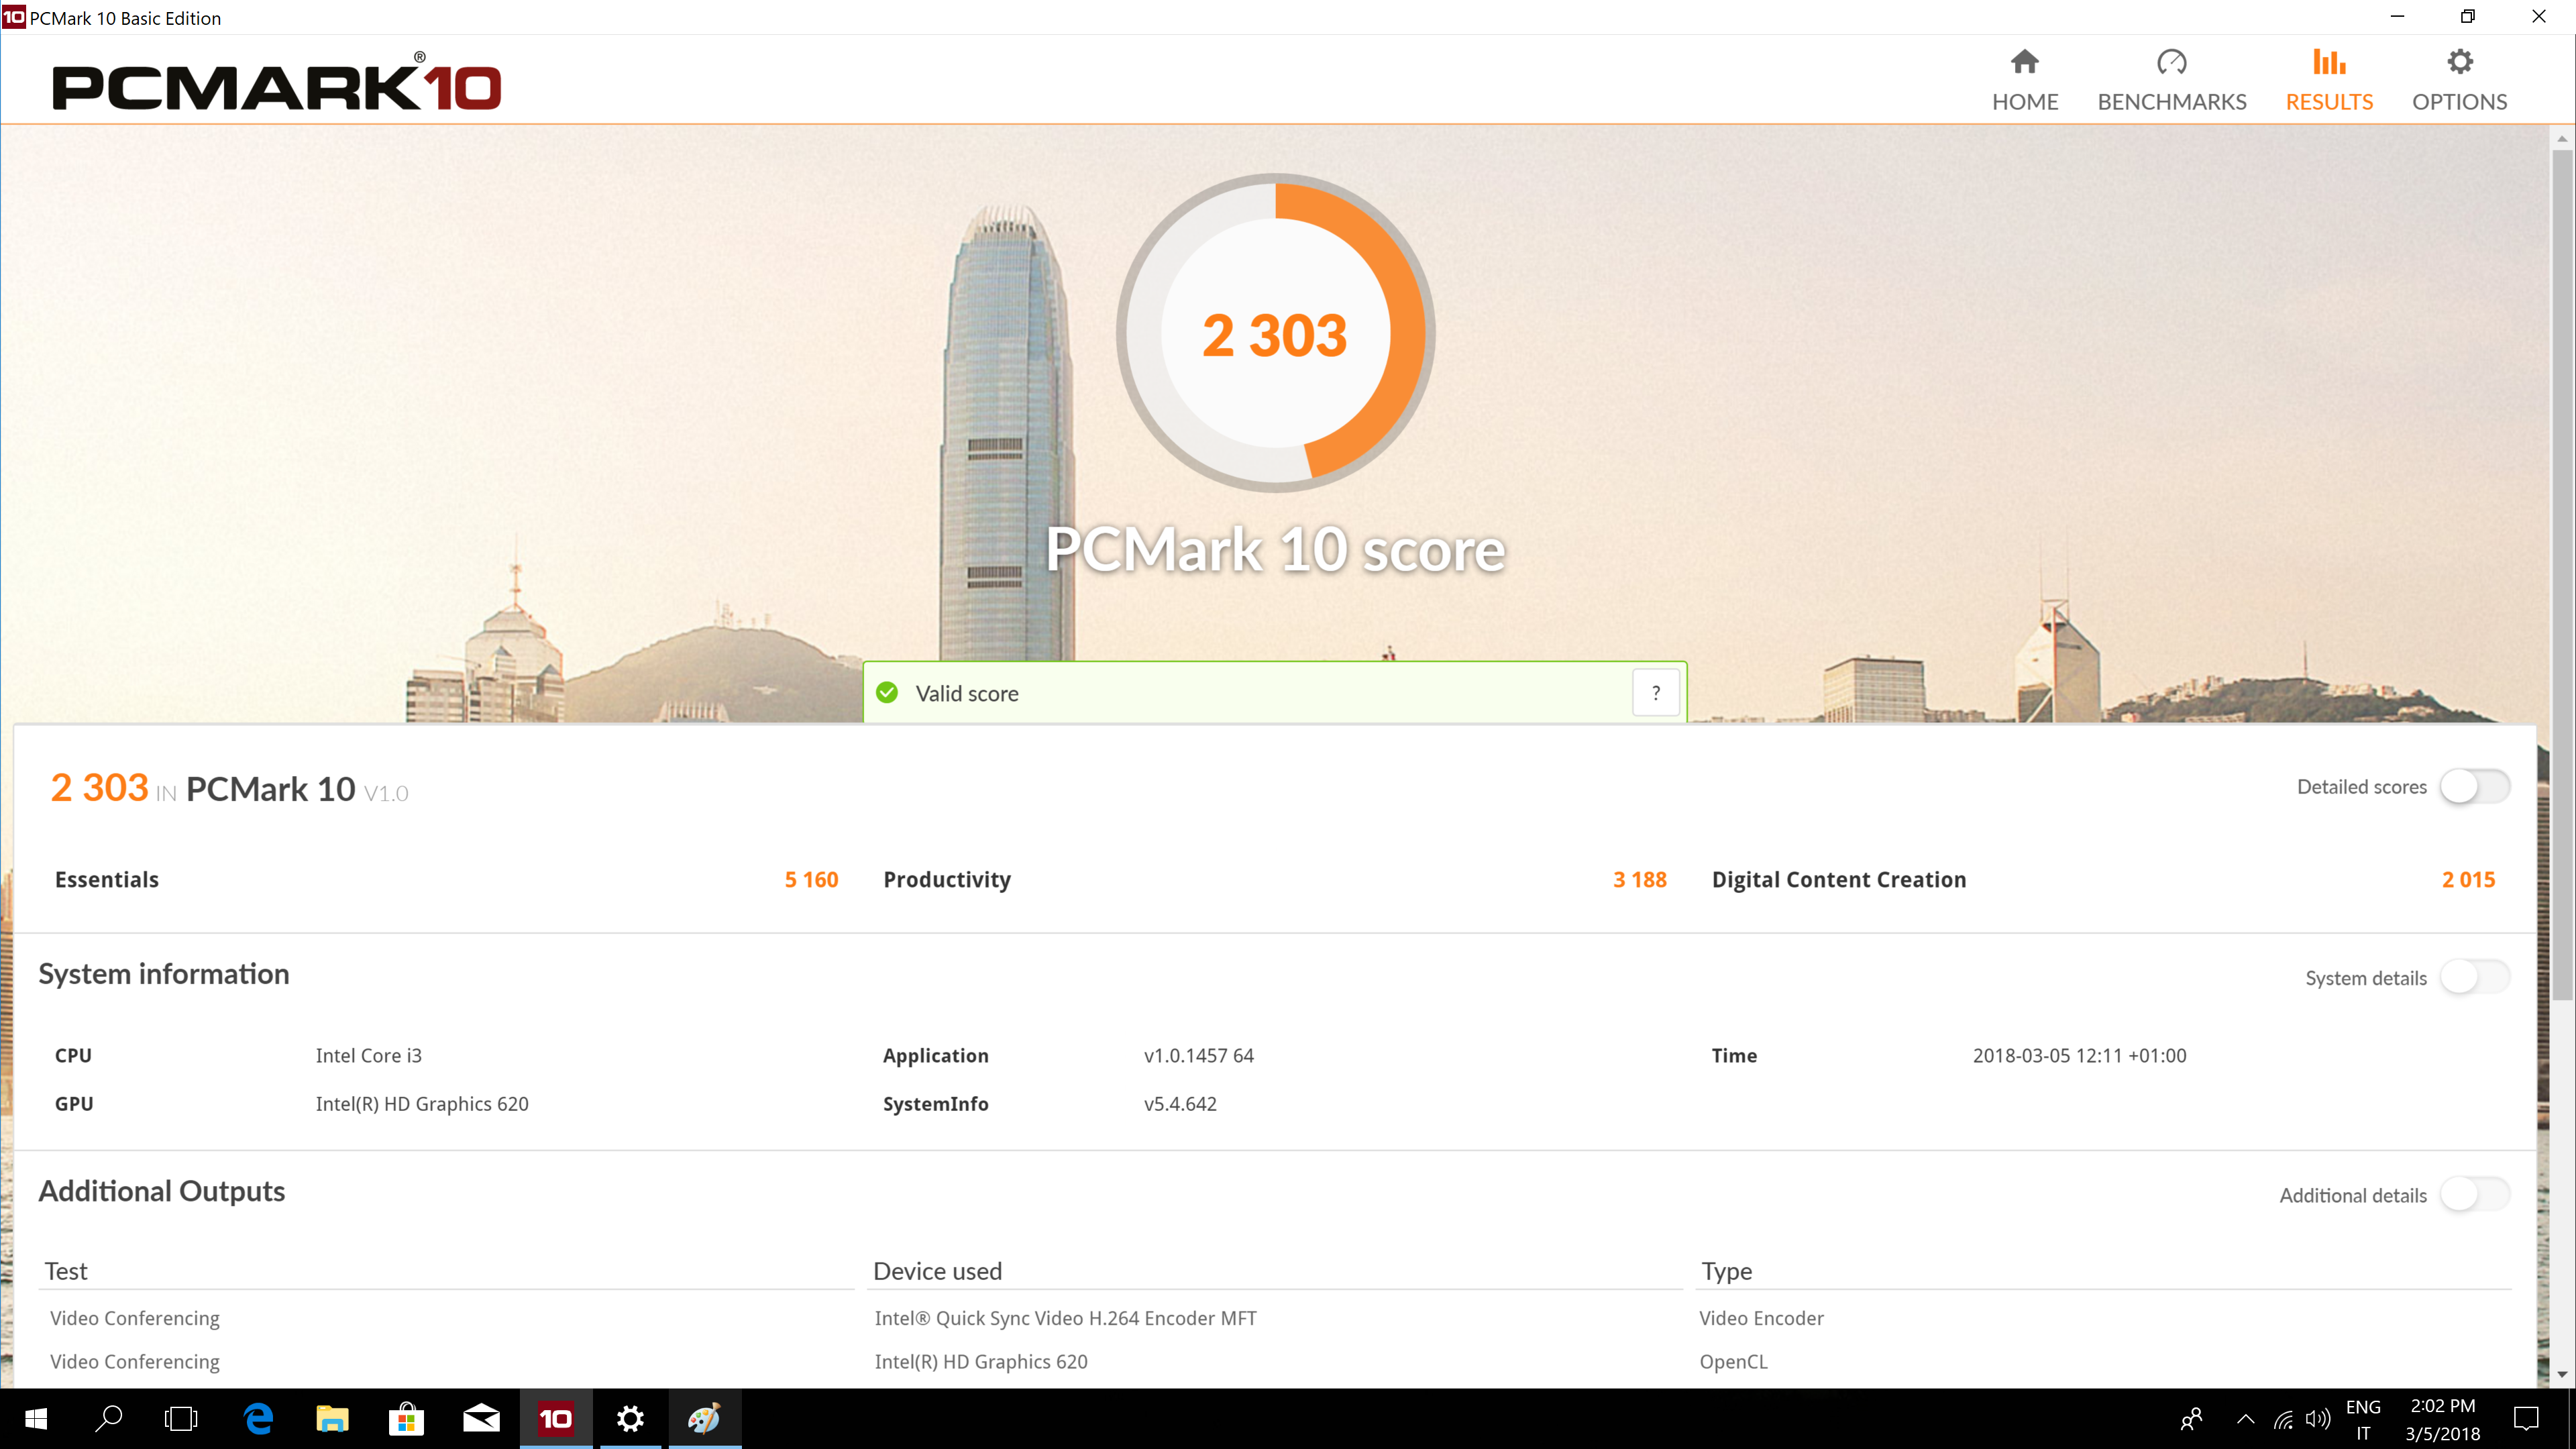The height and width of the screenshot is (1449, 2576).
Task: Click the scrollbar up arrow
Action: click(2561, 139)
